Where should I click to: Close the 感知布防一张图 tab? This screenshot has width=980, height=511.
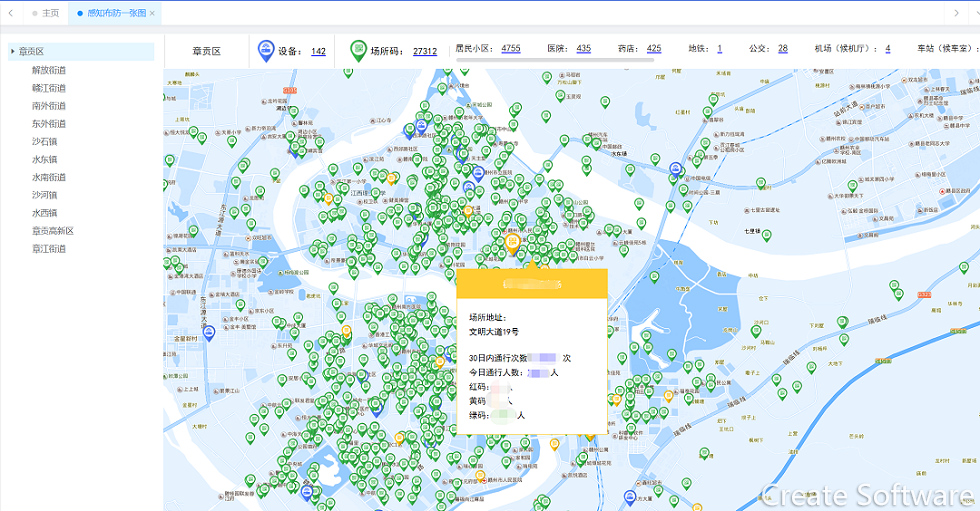[x=152, y=13]
